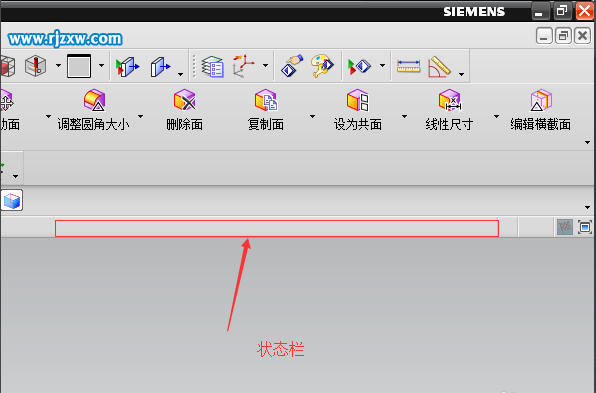Click the 删除面 (Delete Face) tool
The image size is (596, 393).
pyautogui.click(x=185, y=110)
